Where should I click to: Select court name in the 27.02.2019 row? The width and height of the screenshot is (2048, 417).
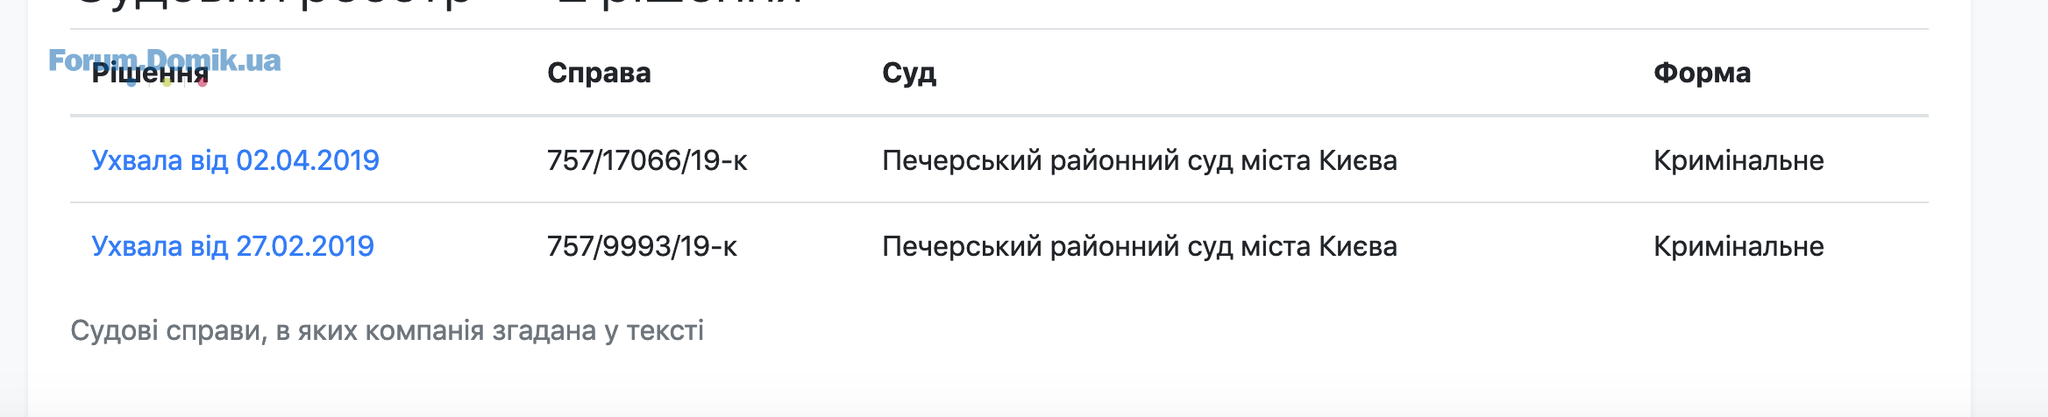point(1139,246)
